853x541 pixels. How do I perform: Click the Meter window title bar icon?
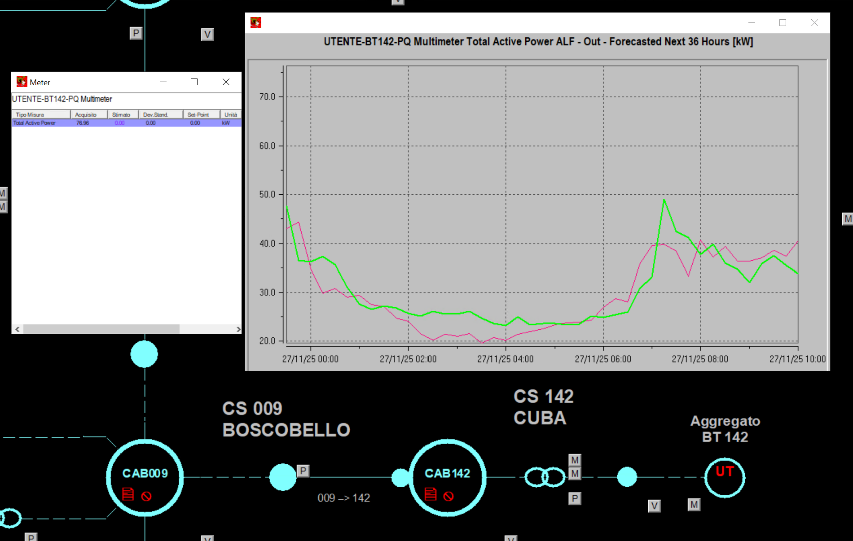pyautogui.click(x=21, y=82)
